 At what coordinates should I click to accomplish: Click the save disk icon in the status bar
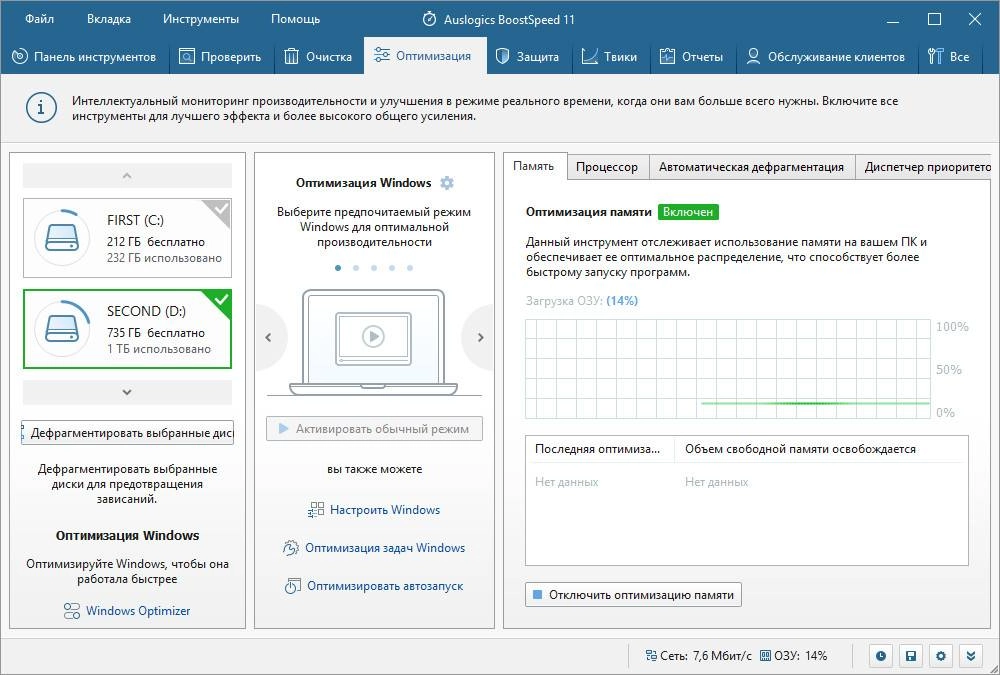(911, 656)
